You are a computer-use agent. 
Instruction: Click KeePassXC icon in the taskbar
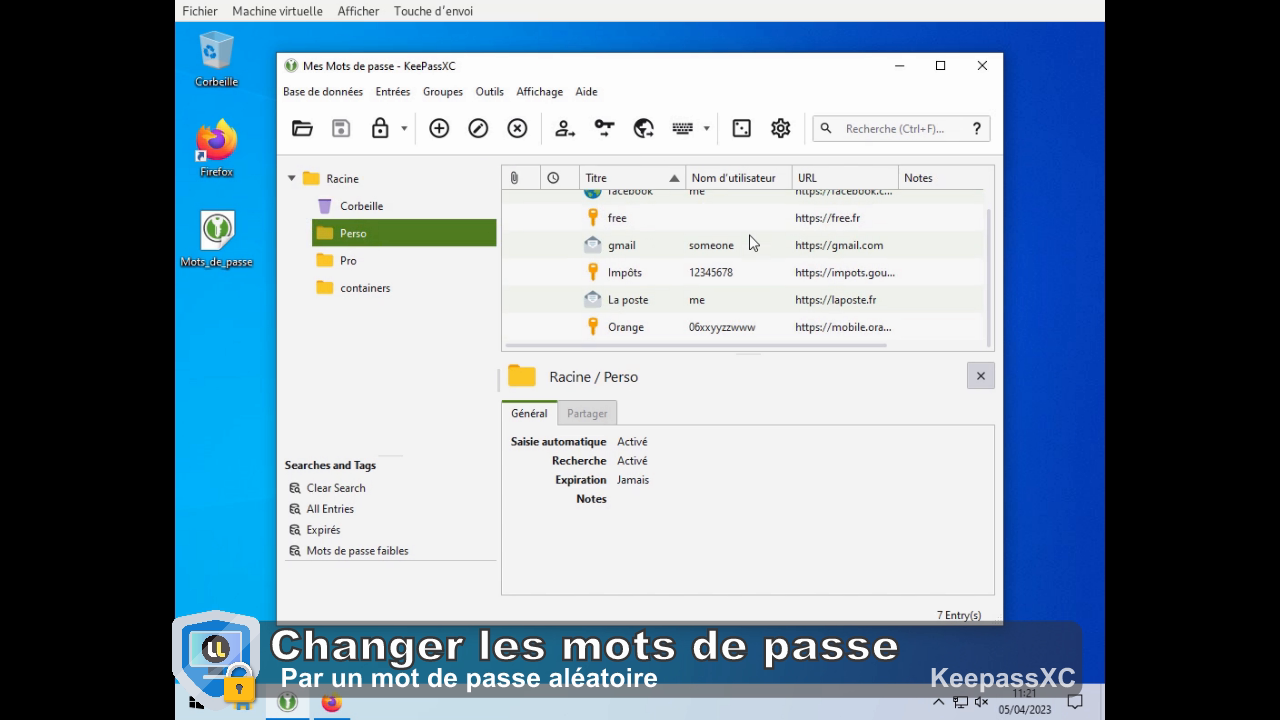(287, 703)
